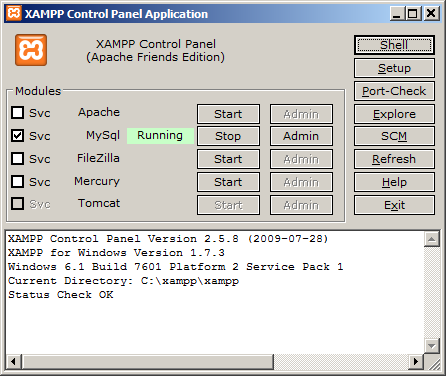
Task: Refresh the module status
Action: tap(394, 159)
